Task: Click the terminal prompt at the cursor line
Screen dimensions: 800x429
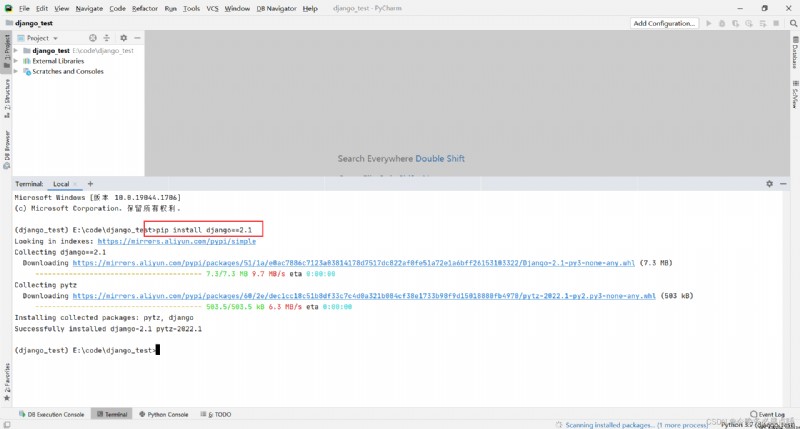Action: point(87,350)
